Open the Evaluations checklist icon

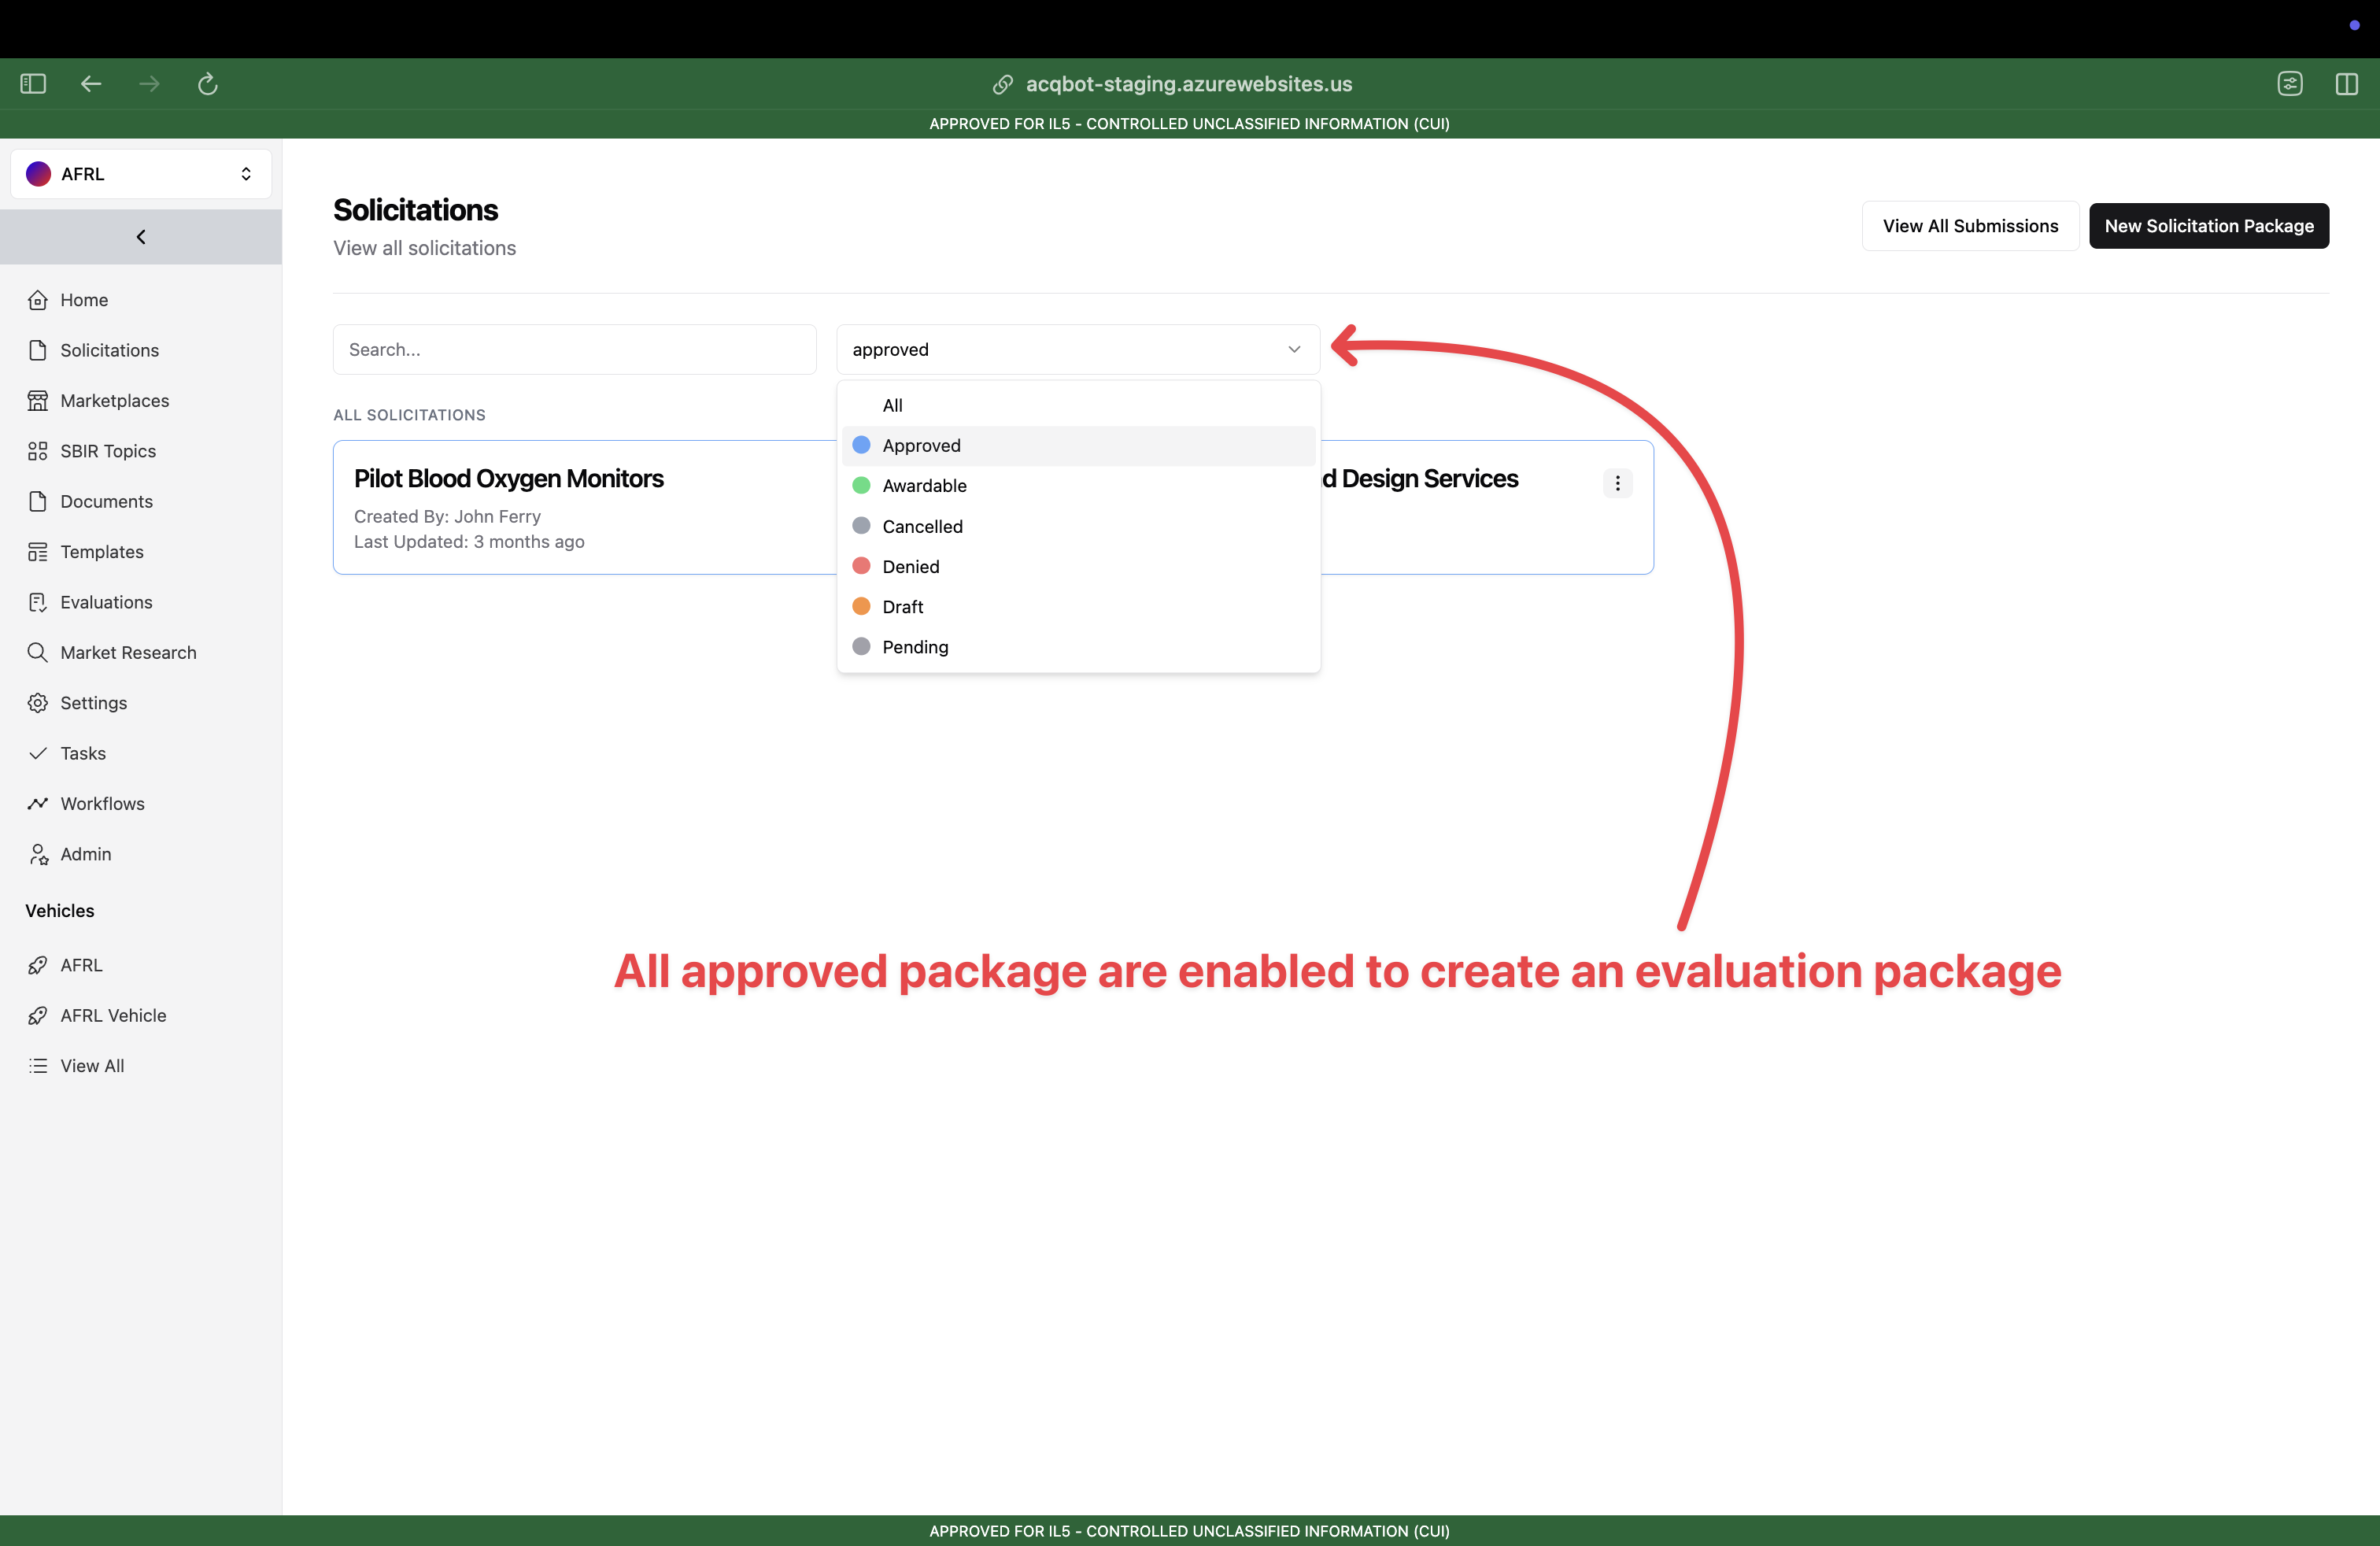38,602
